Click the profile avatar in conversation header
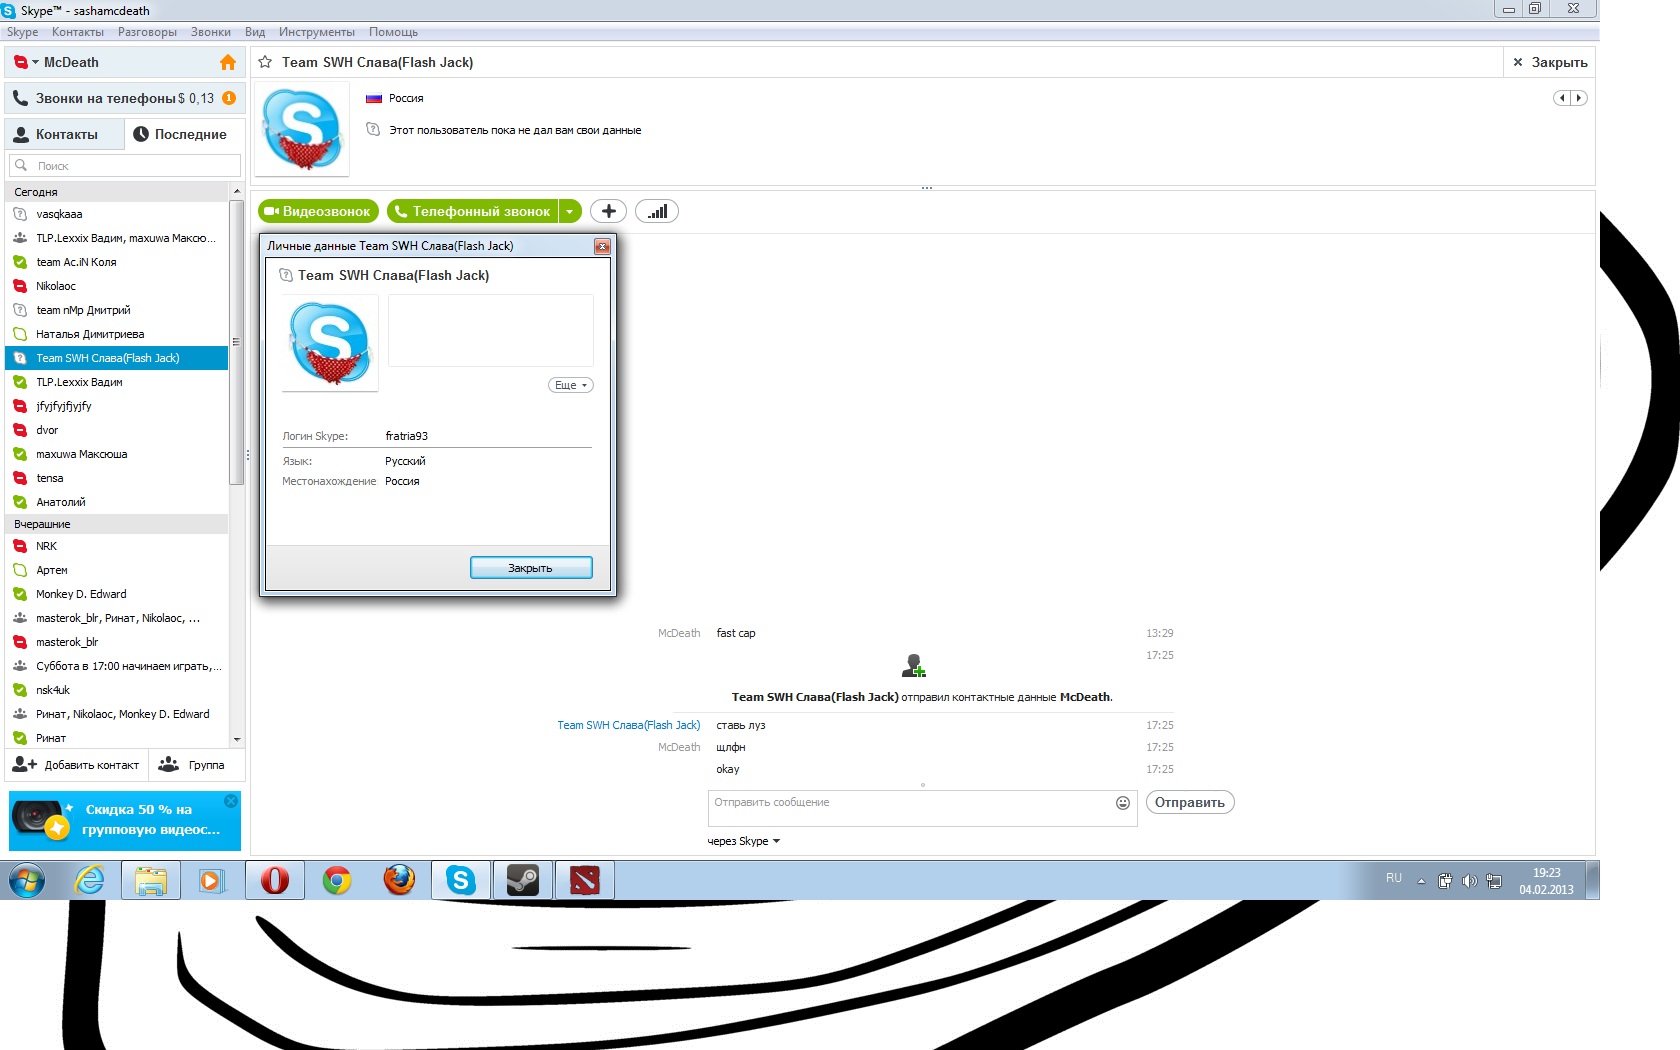The height and width of the screenshot is (1050, 1680). tap(302, 130)
